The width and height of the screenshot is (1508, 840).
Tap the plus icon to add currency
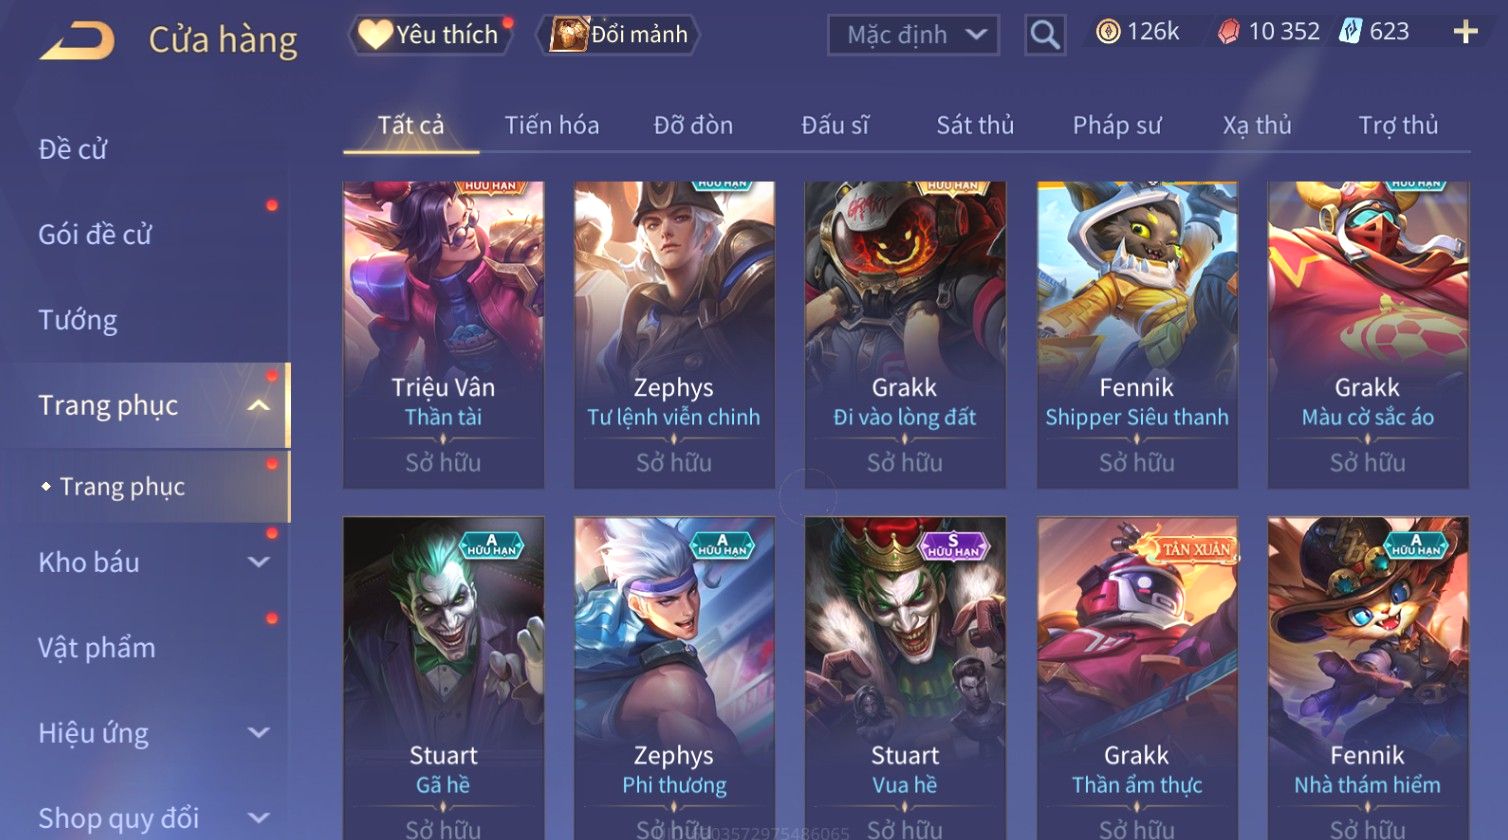(x=1465, y=33)
